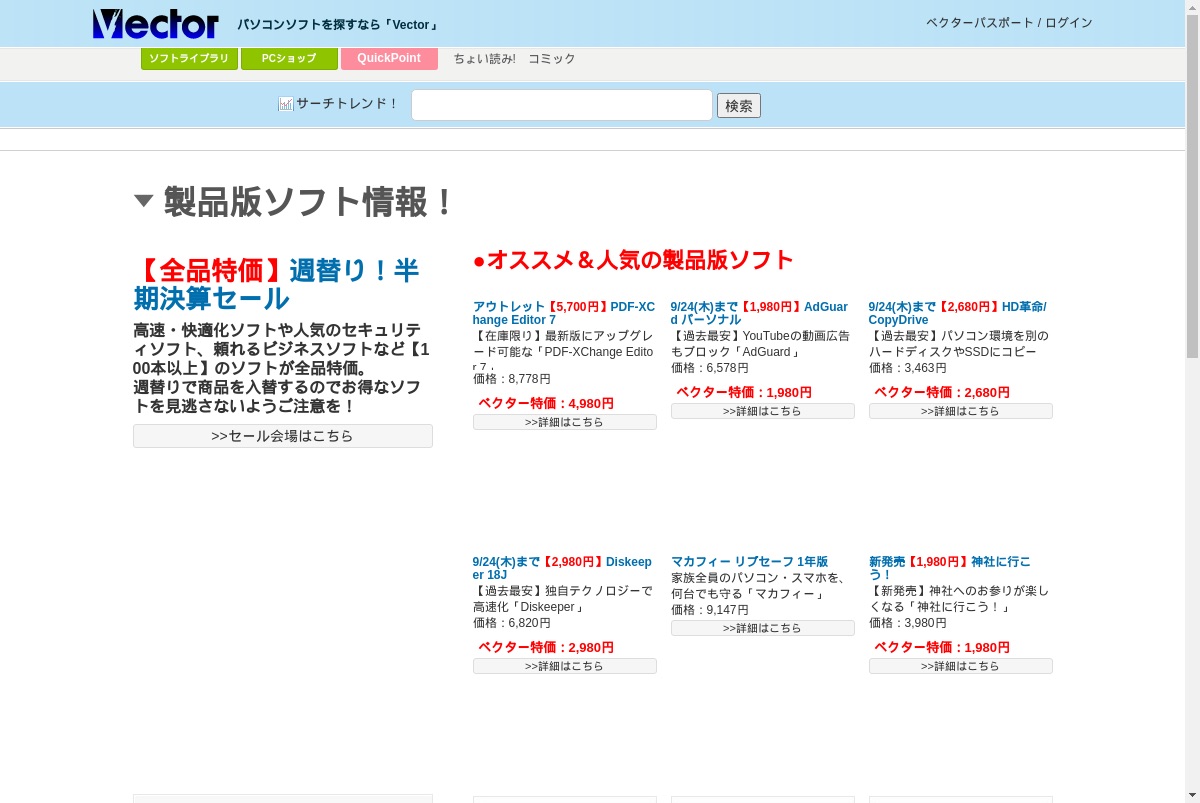
Task: Click the ベクター特価：2,980円 text
Action: tap(546, 647)
